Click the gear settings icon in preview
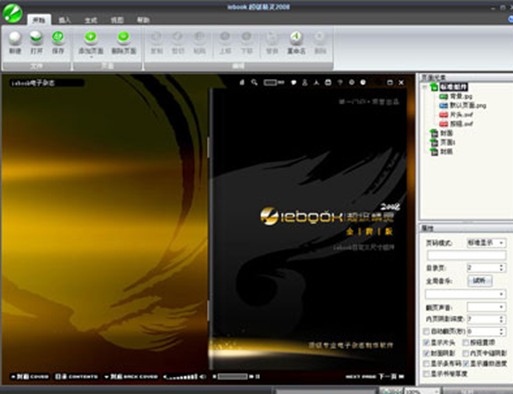The height and width of the screenshot is (394, 513). 352,82
